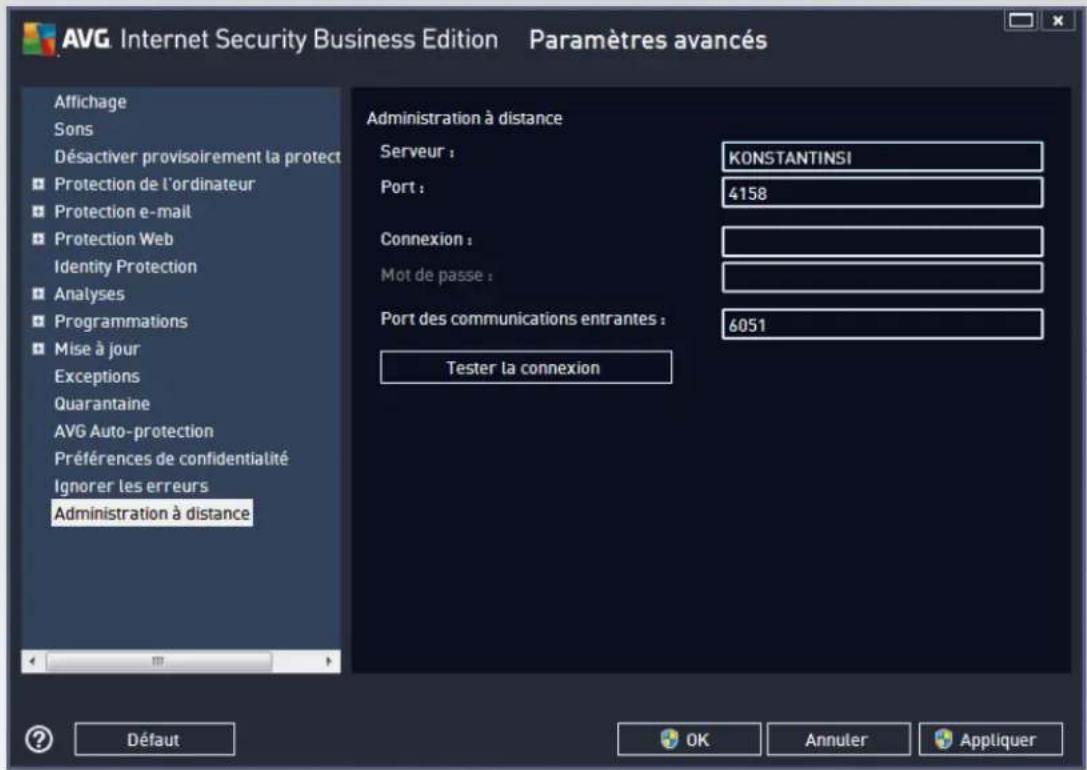Open AVG Auto-protection settings

[134, 431]
